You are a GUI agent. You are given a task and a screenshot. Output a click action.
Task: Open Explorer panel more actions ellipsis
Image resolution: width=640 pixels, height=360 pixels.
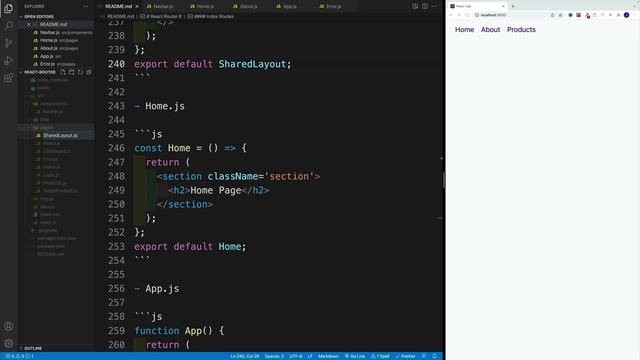pyautogui.click(x=85, y=7)
